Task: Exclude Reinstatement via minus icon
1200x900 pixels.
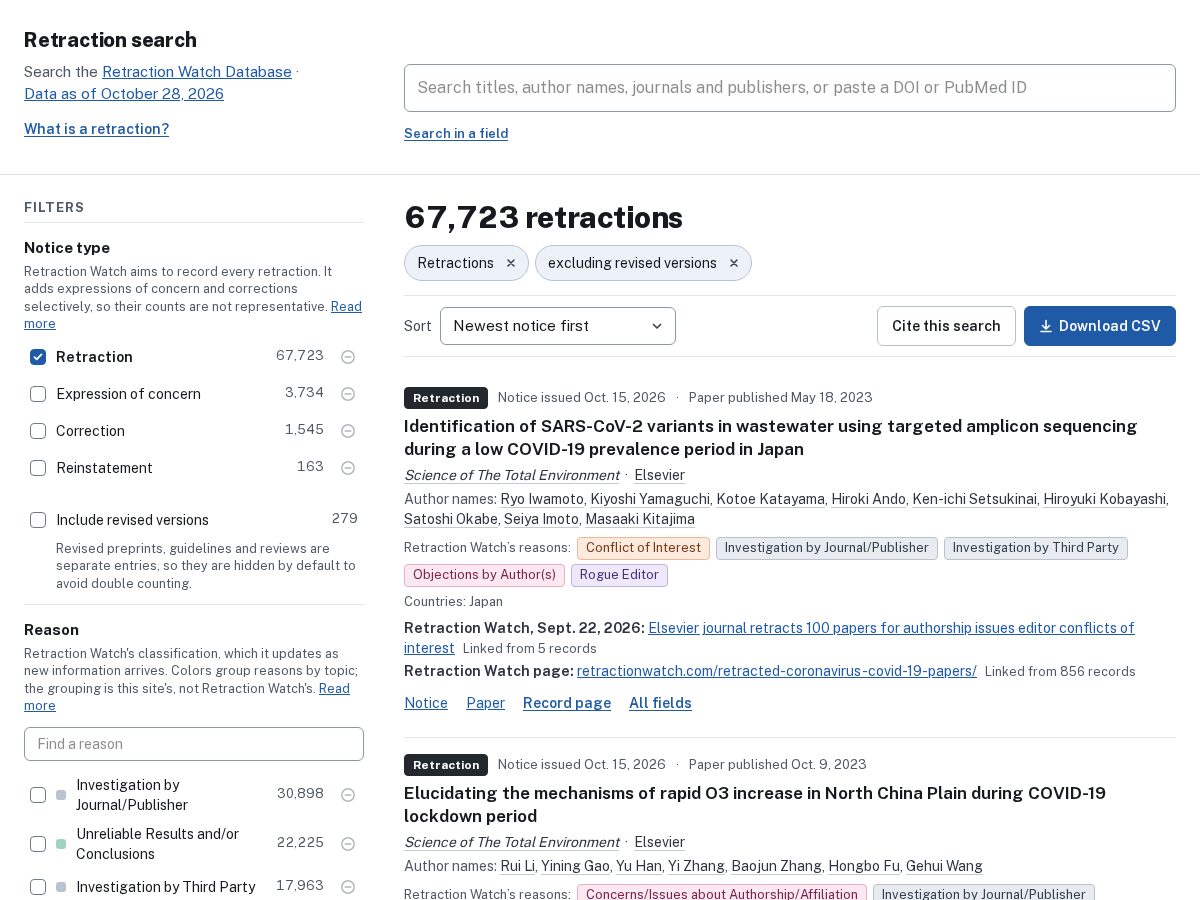Action: click(348, 468)
